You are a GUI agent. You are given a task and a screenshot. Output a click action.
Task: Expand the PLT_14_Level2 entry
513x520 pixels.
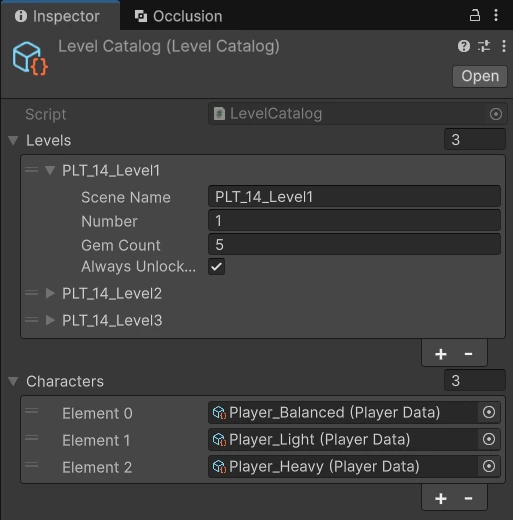point(50,293)
